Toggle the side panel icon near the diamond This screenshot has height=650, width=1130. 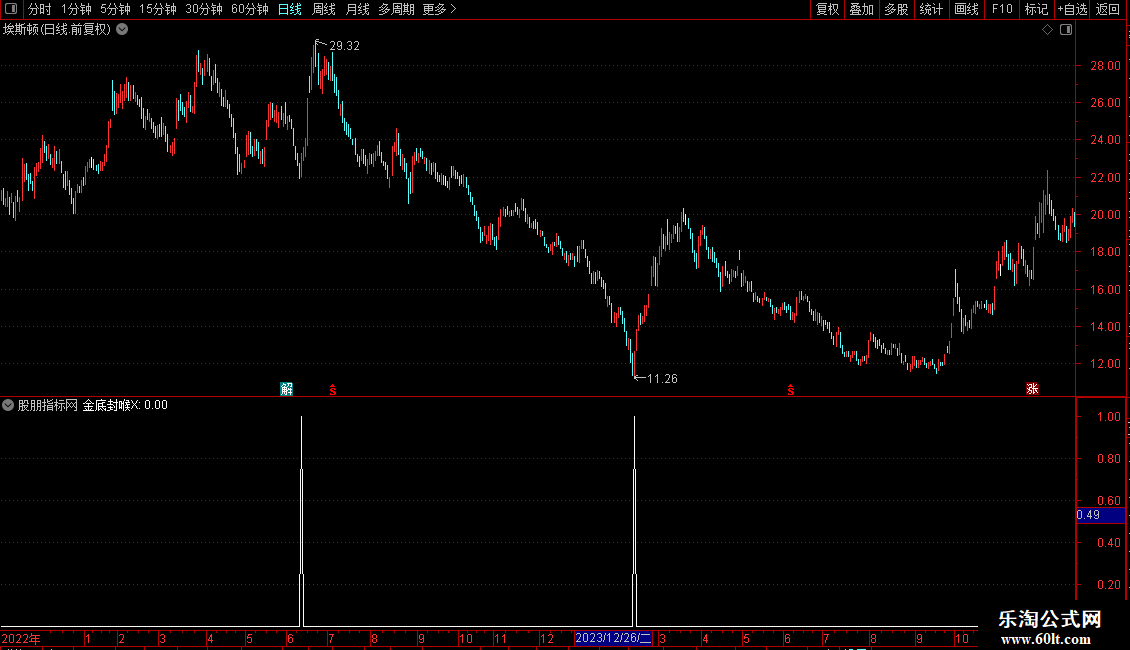coord(1066,30)
